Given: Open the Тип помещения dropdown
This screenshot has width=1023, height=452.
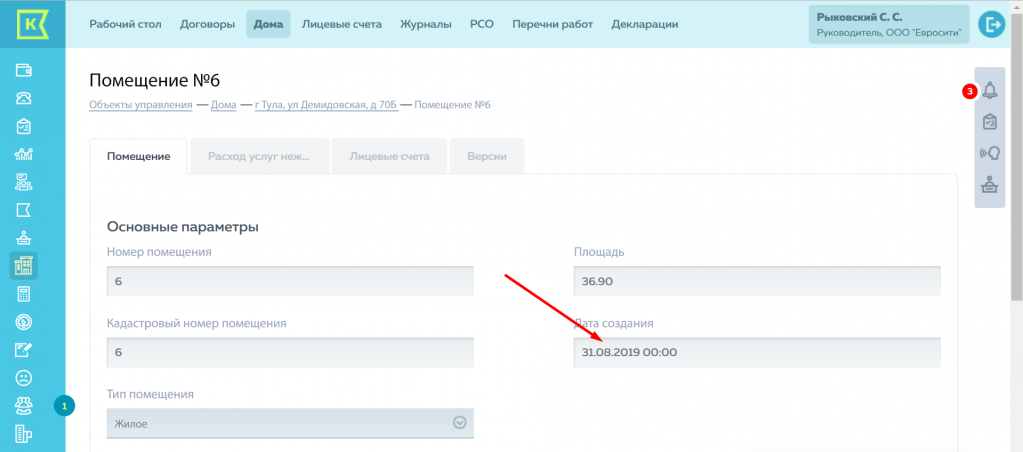Looking at the screenshot, I should (290, 423).
